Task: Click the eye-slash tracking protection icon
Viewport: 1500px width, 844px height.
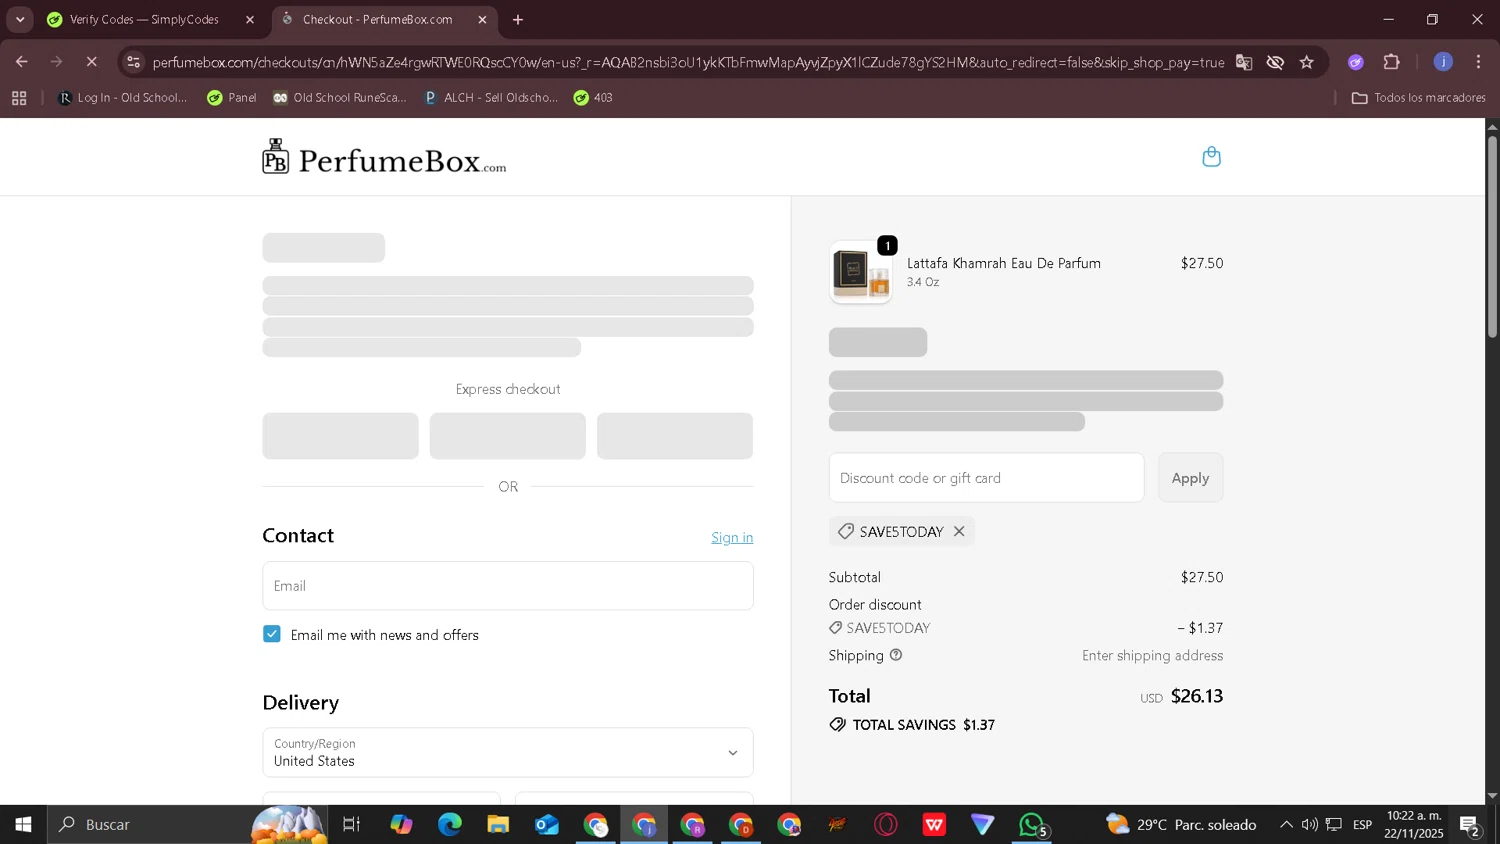Action: tap(1275, 62)
